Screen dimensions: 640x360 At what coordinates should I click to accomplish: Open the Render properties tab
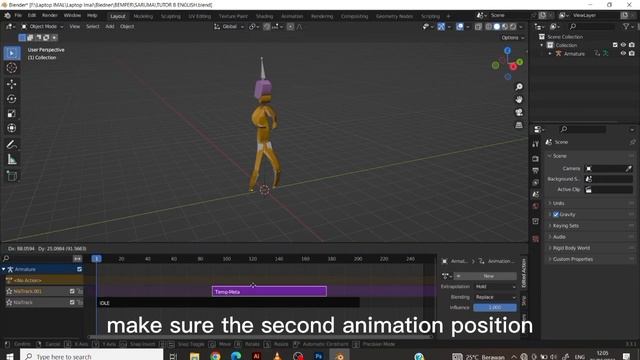[536, 159]
